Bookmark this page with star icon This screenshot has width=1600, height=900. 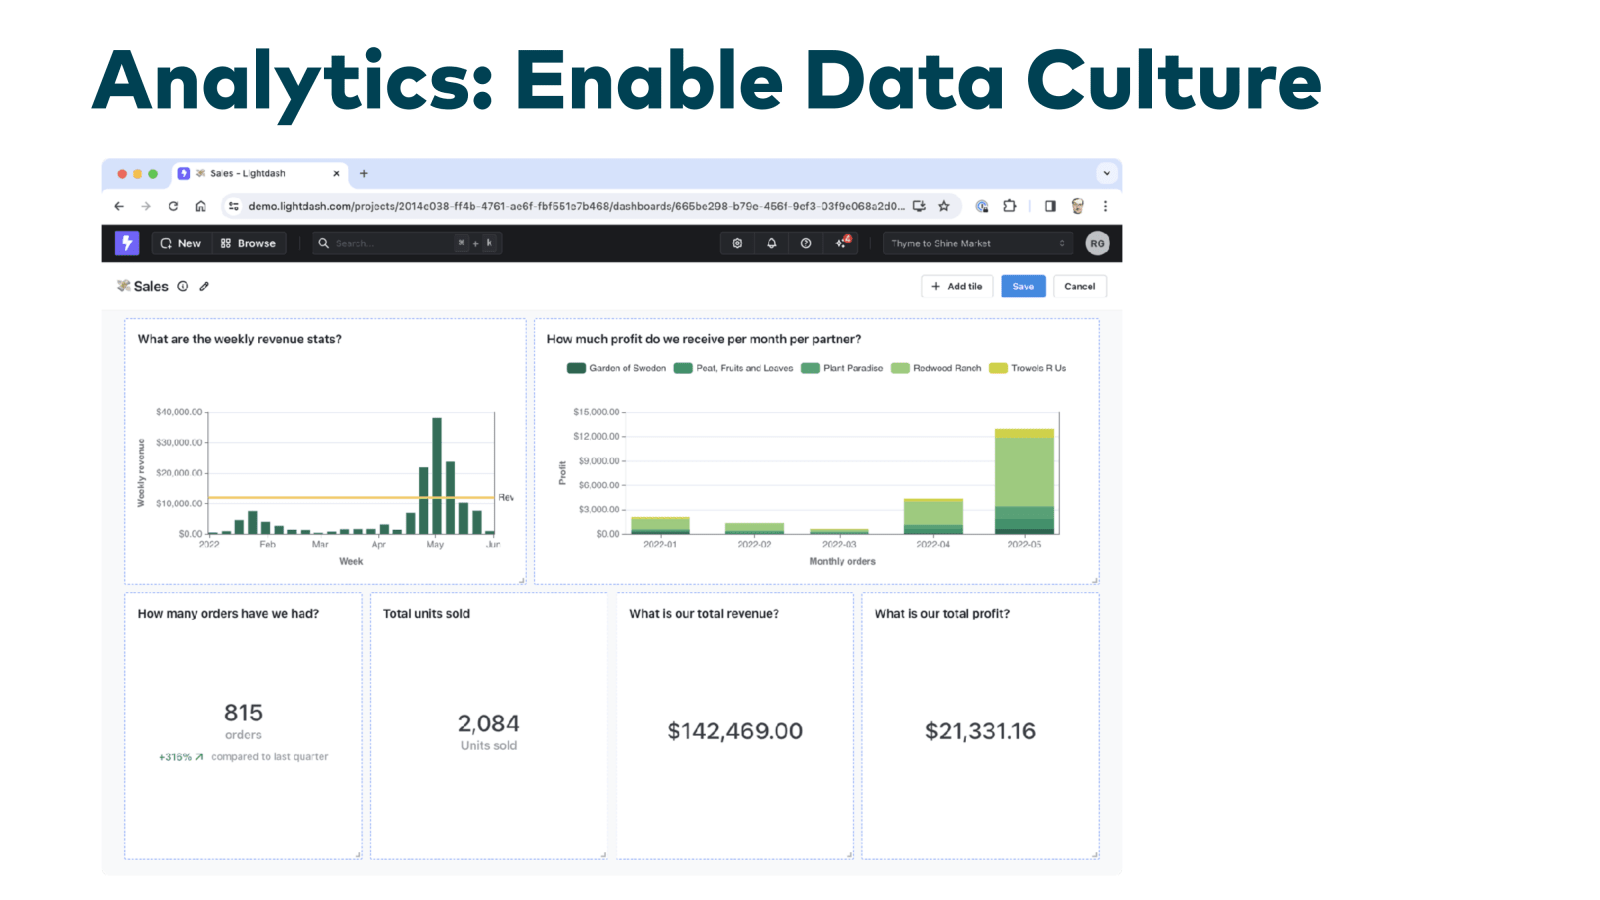pos(944,206)
